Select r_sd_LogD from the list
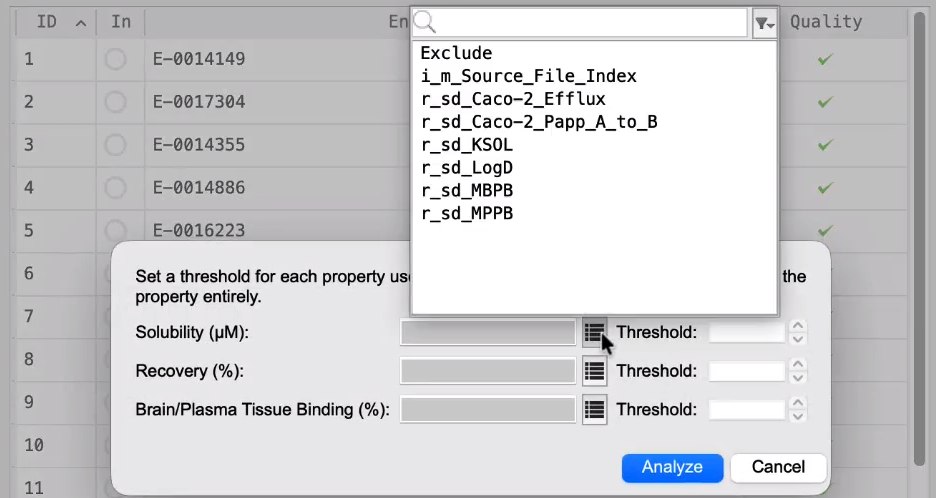The height and width of the screenshot is (498, 936). [x=467, y=168]
